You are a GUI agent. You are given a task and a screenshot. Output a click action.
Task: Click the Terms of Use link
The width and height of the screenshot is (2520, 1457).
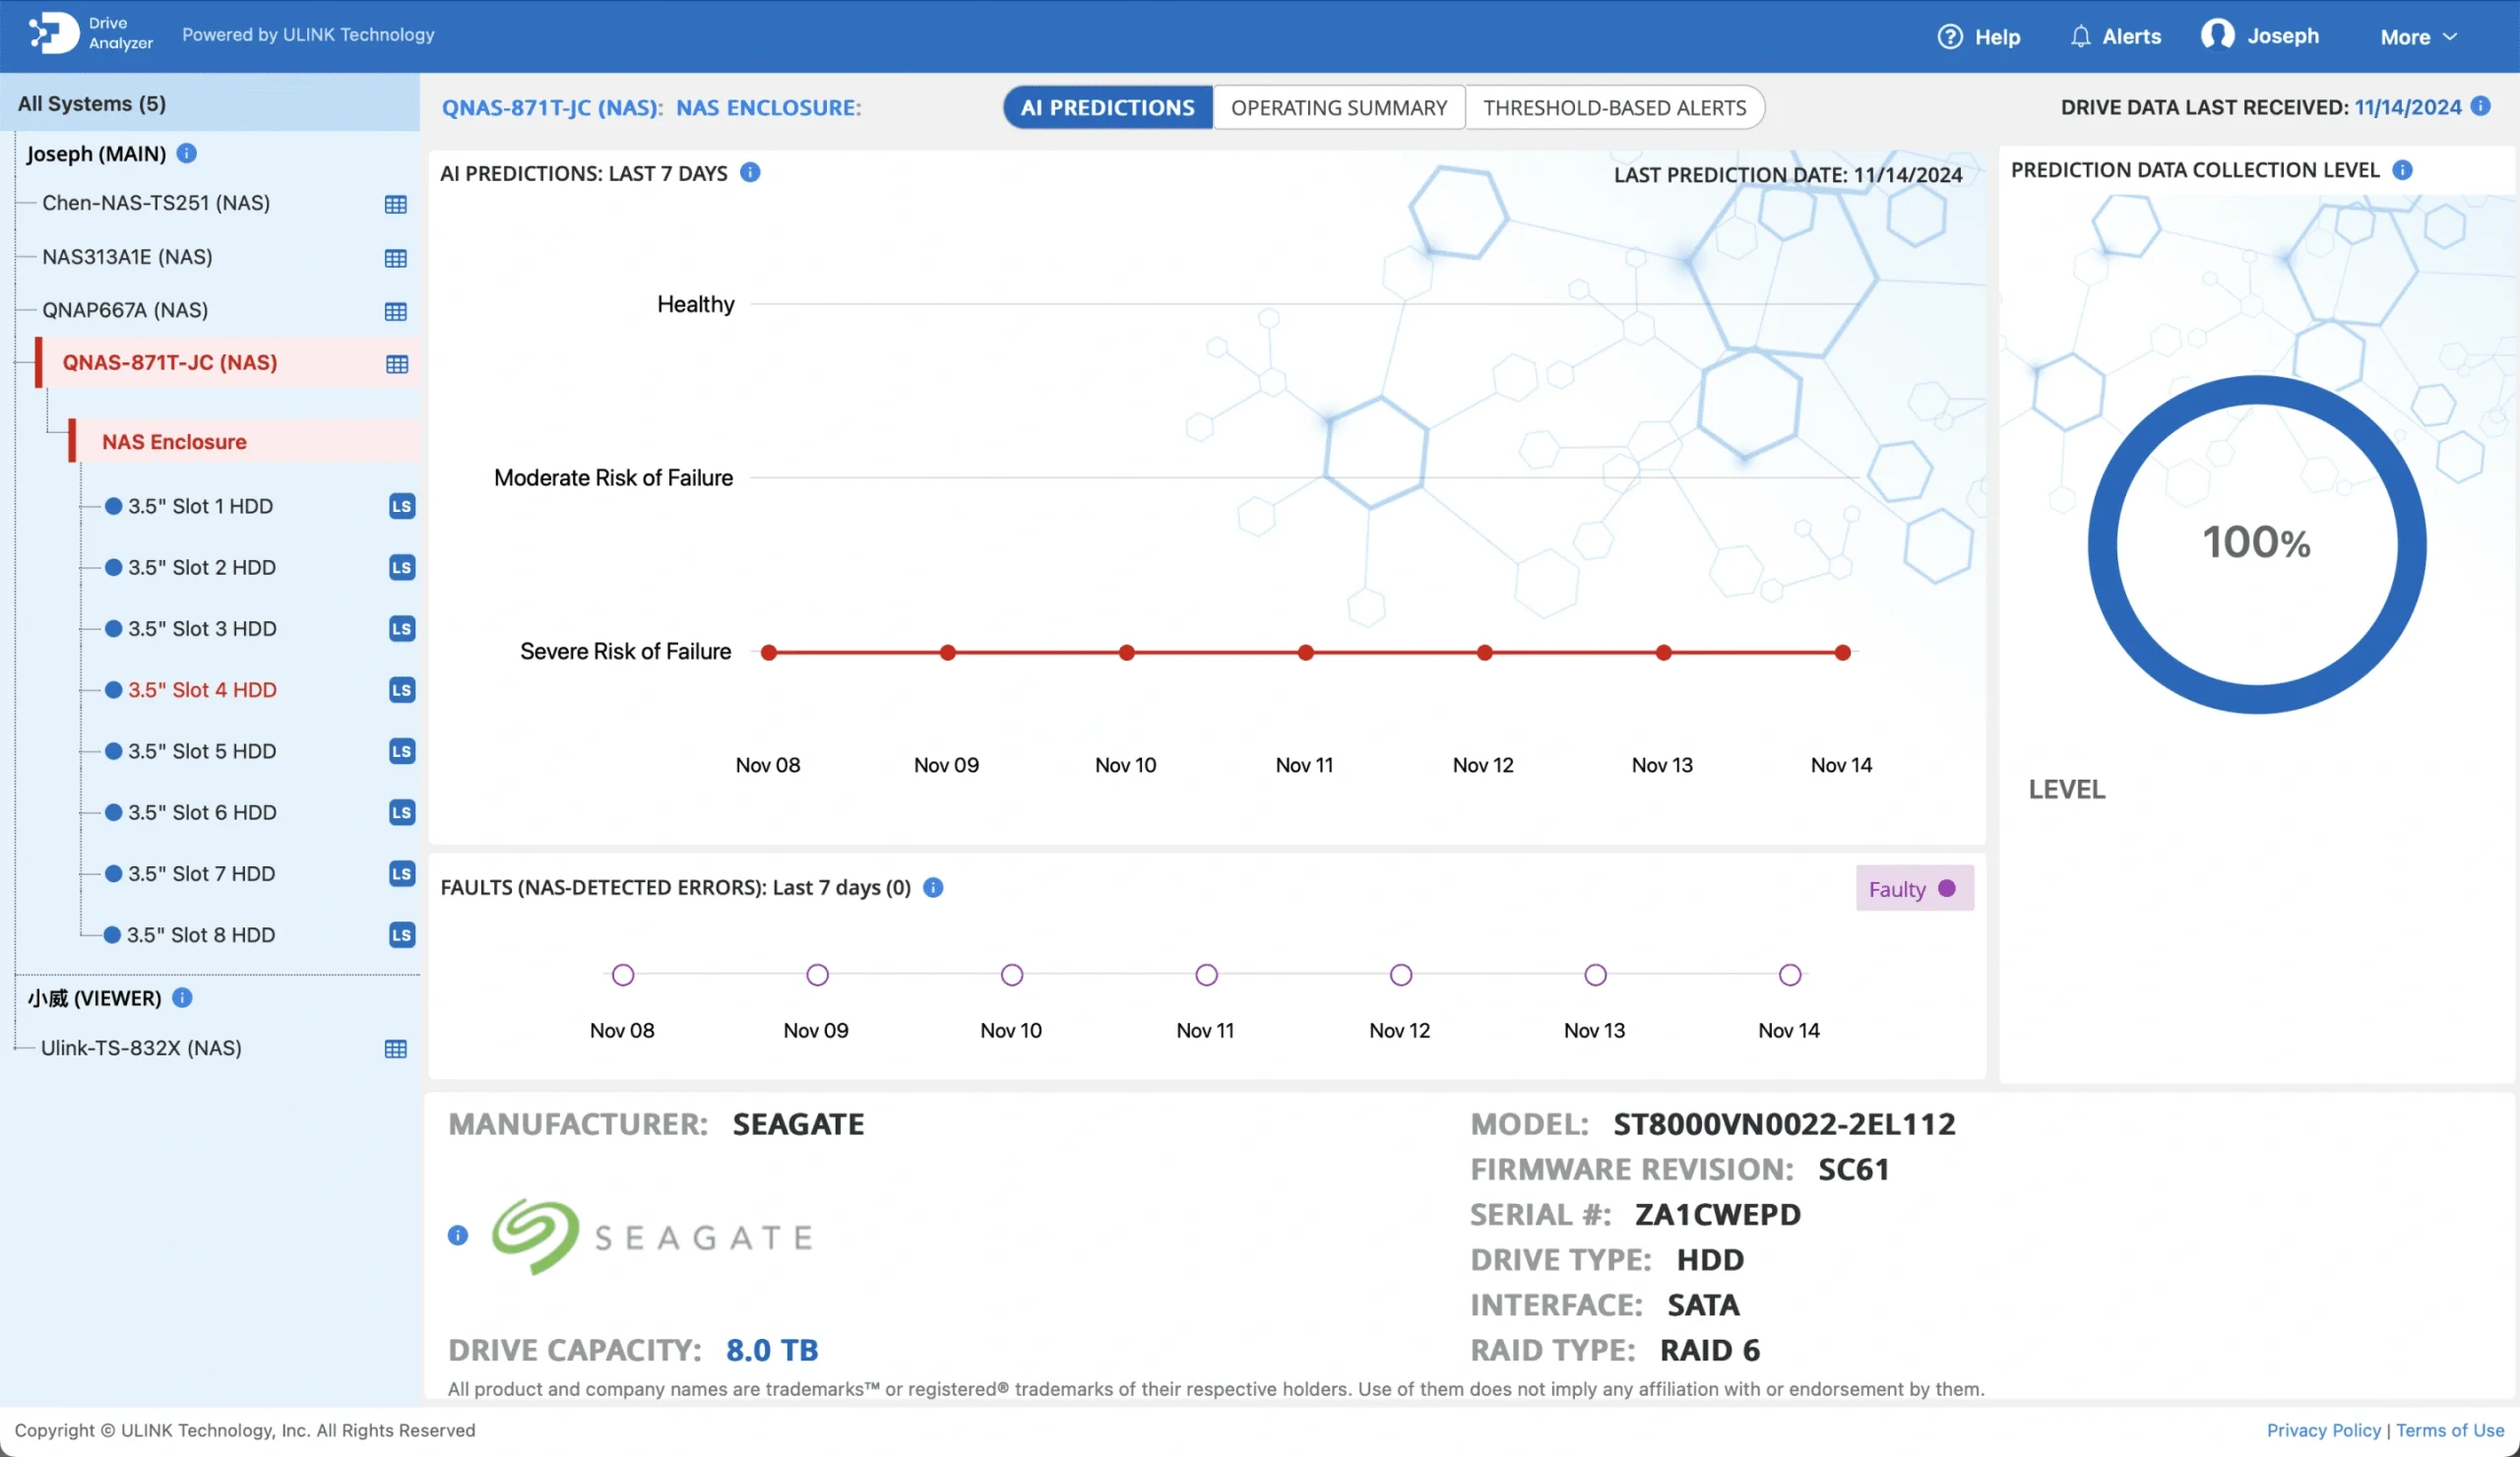[x=2451, y=1430]
